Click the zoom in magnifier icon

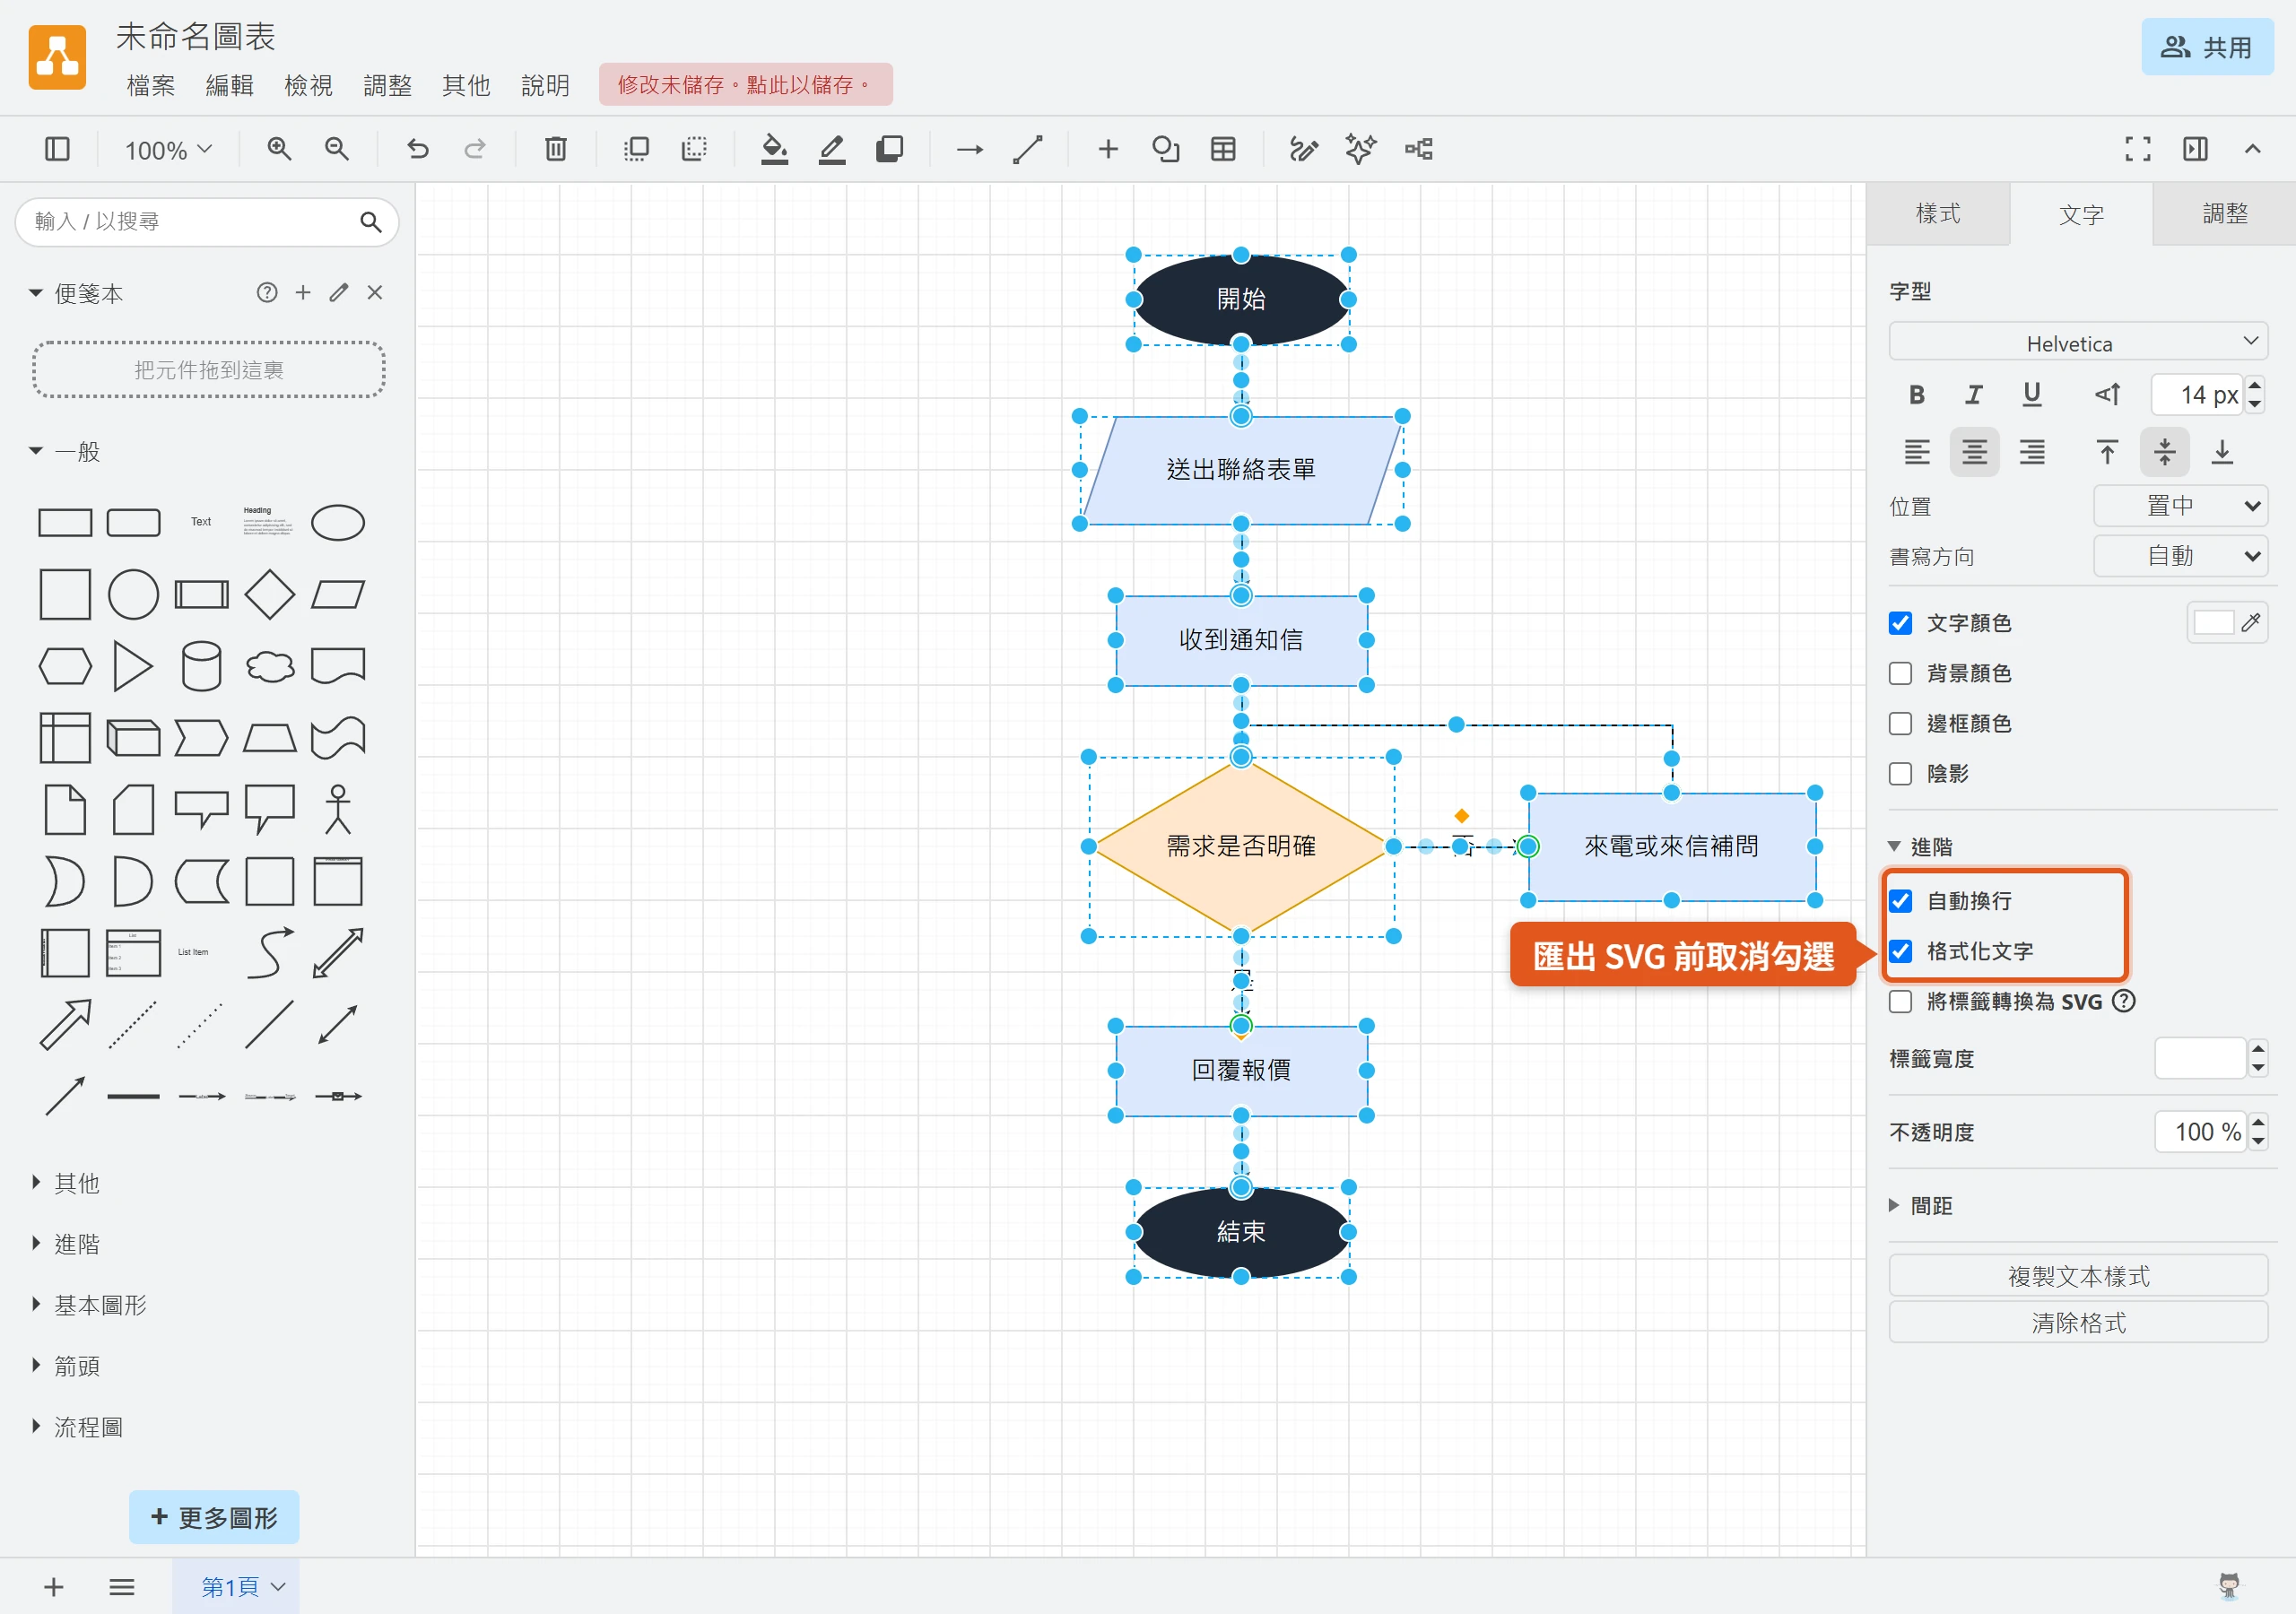point(279,149)
